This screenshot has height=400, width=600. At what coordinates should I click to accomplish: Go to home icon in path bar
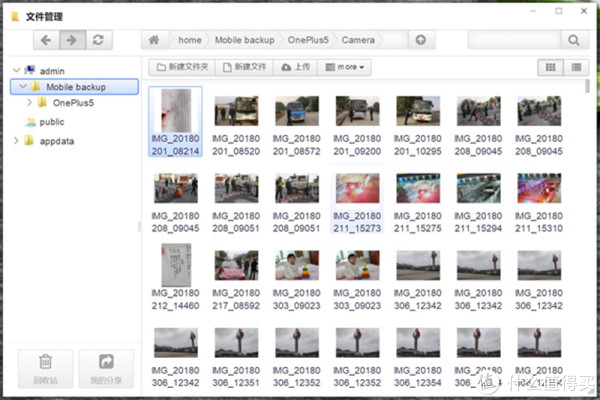[x=154, y=40]
